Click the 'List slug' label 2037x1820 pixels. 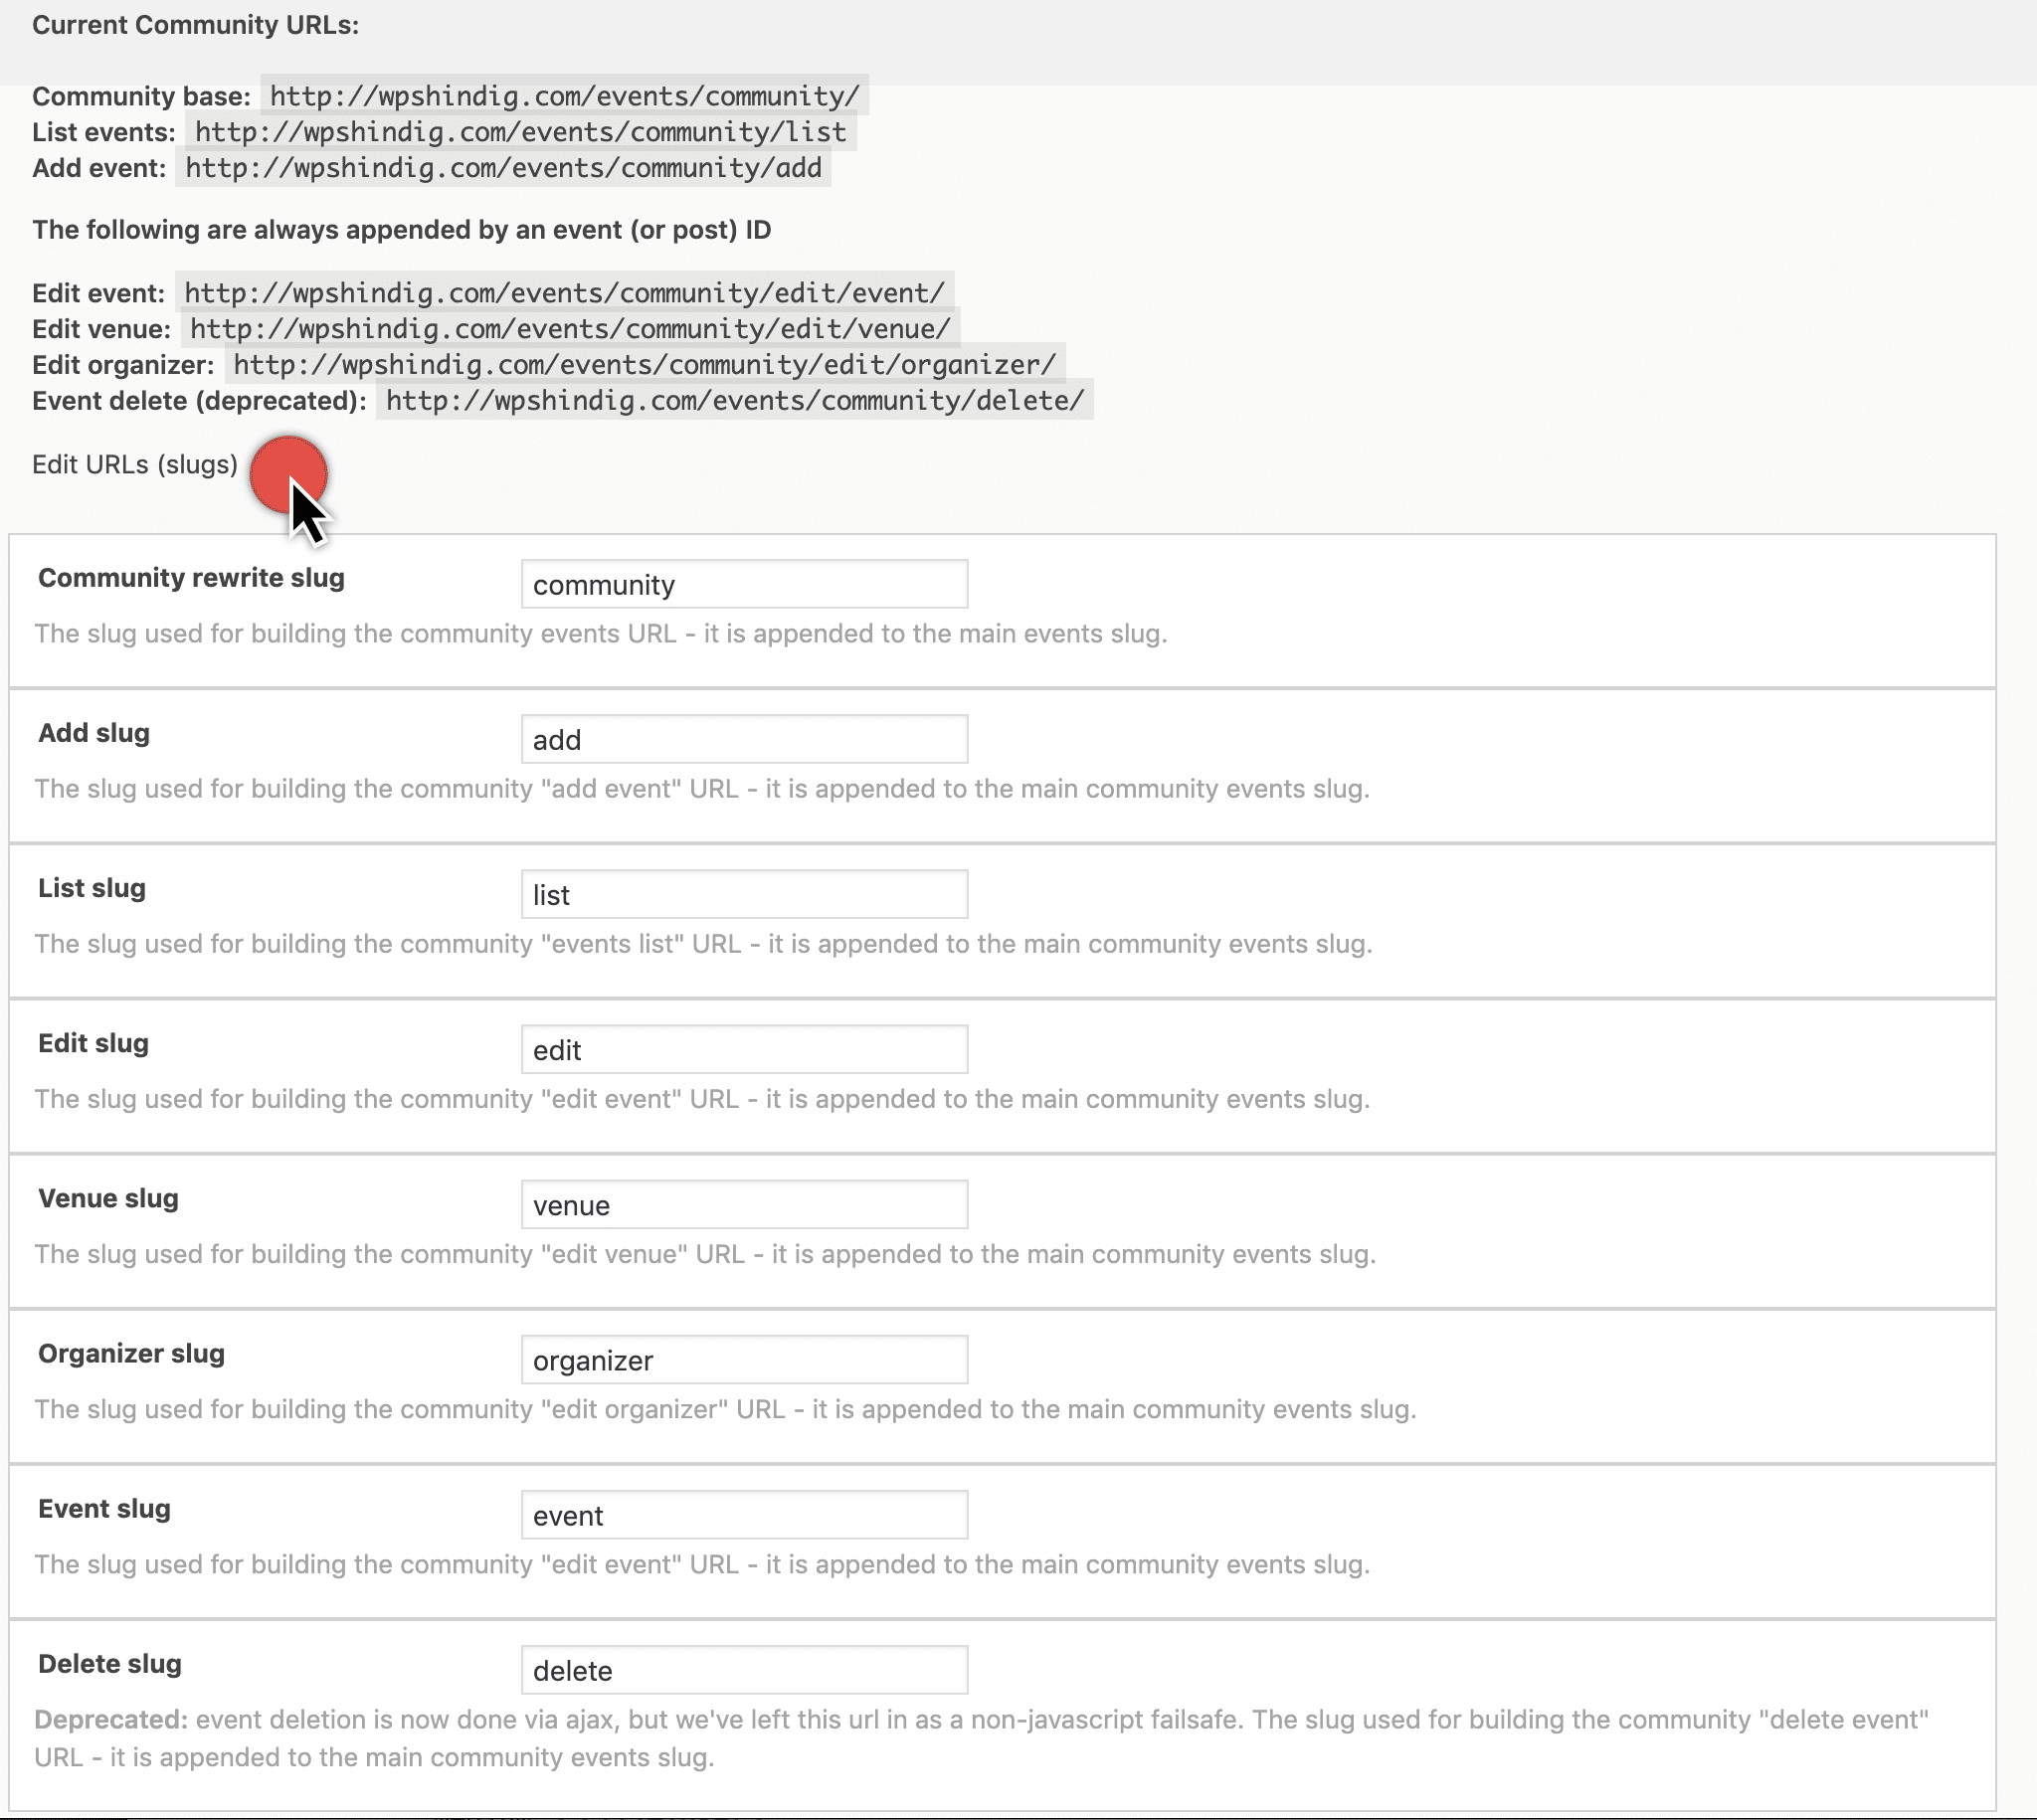tap(92, 888)
